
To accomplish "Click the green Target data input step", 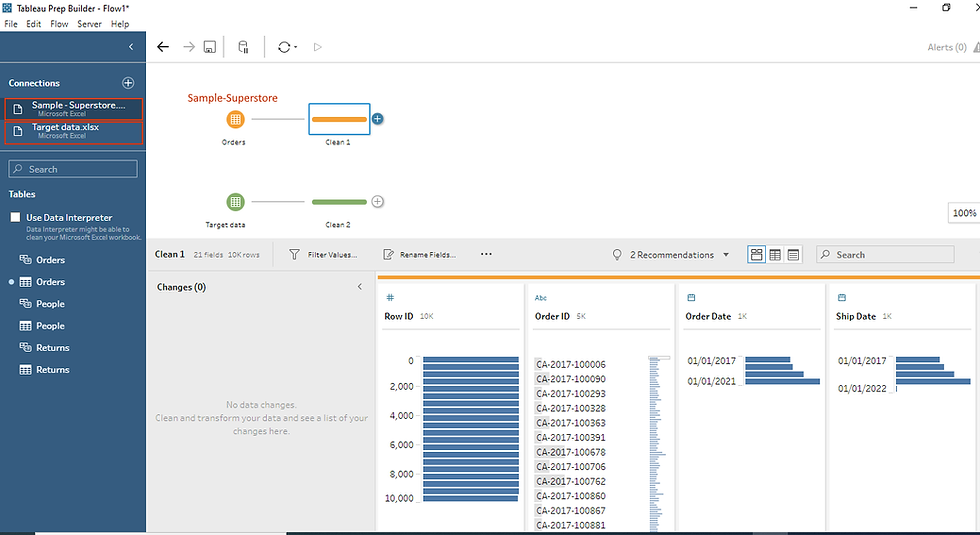I will (x=235, y=201).
